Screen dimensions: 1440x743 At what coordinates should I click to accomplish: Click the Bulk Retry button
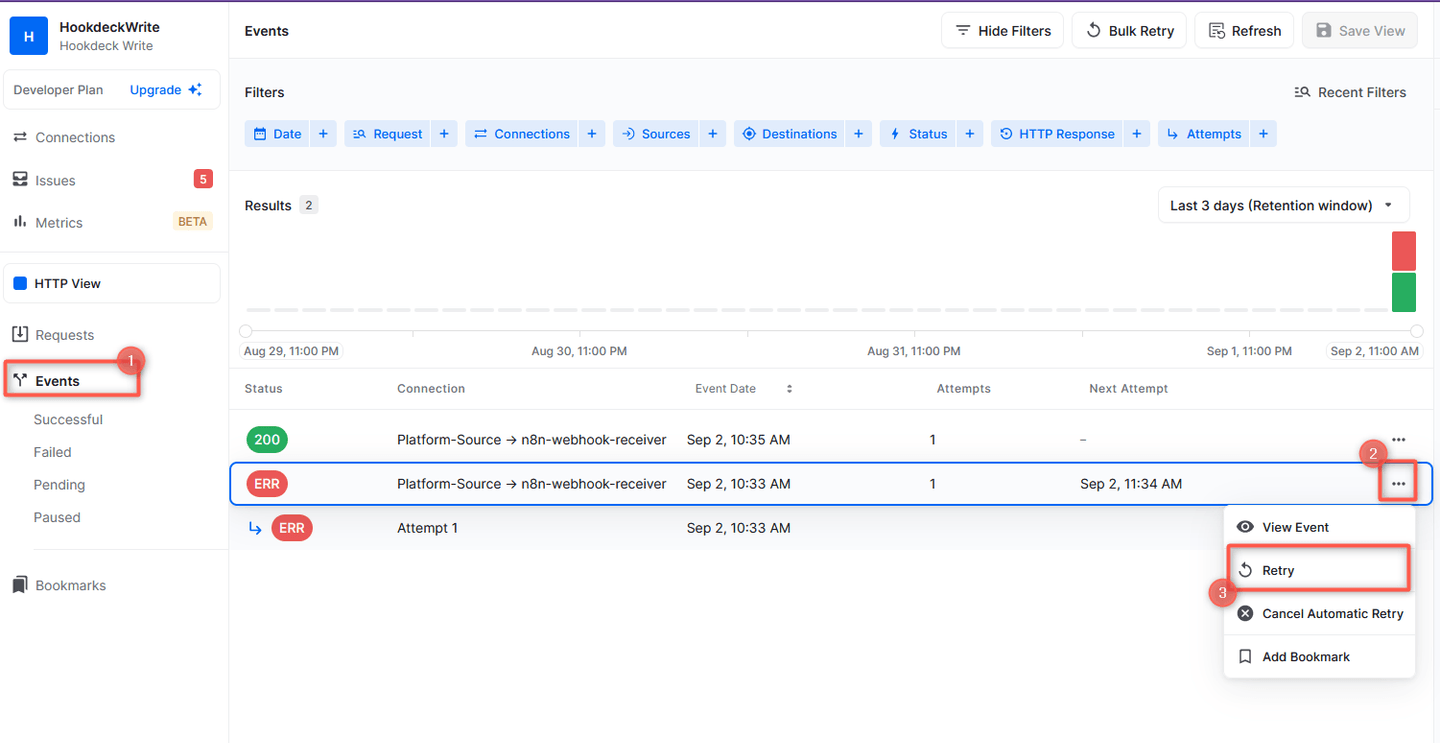point(1129,30)
